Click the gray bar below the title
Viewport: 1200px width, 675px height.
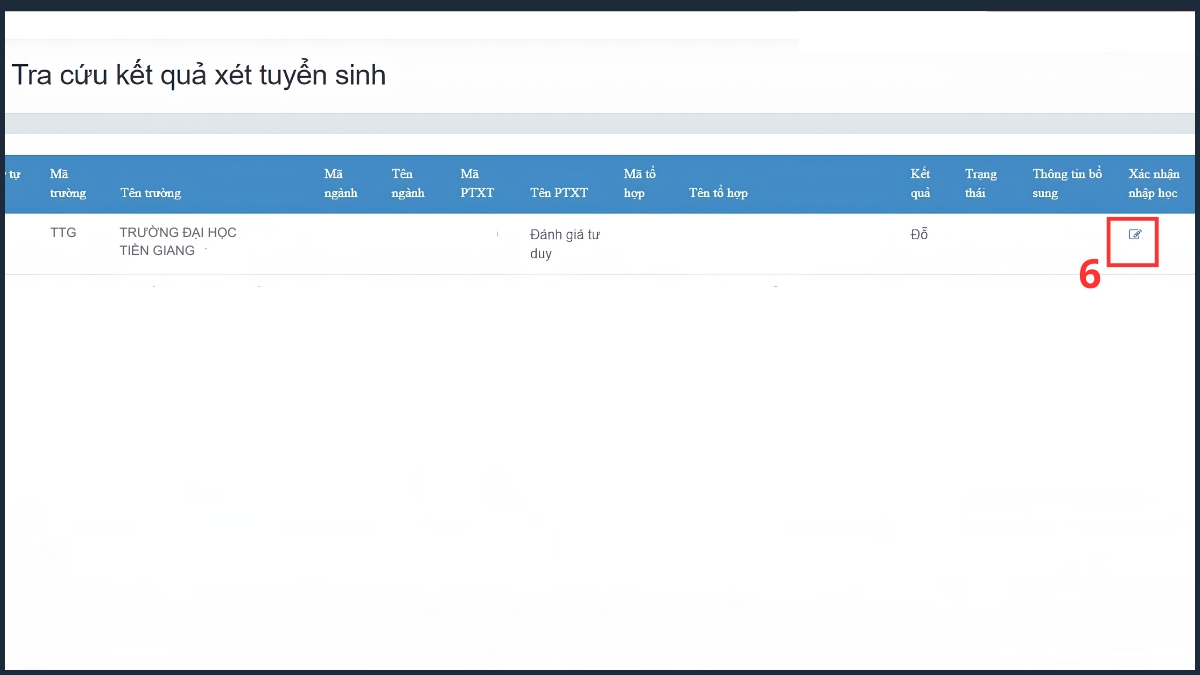pos(600,123)
